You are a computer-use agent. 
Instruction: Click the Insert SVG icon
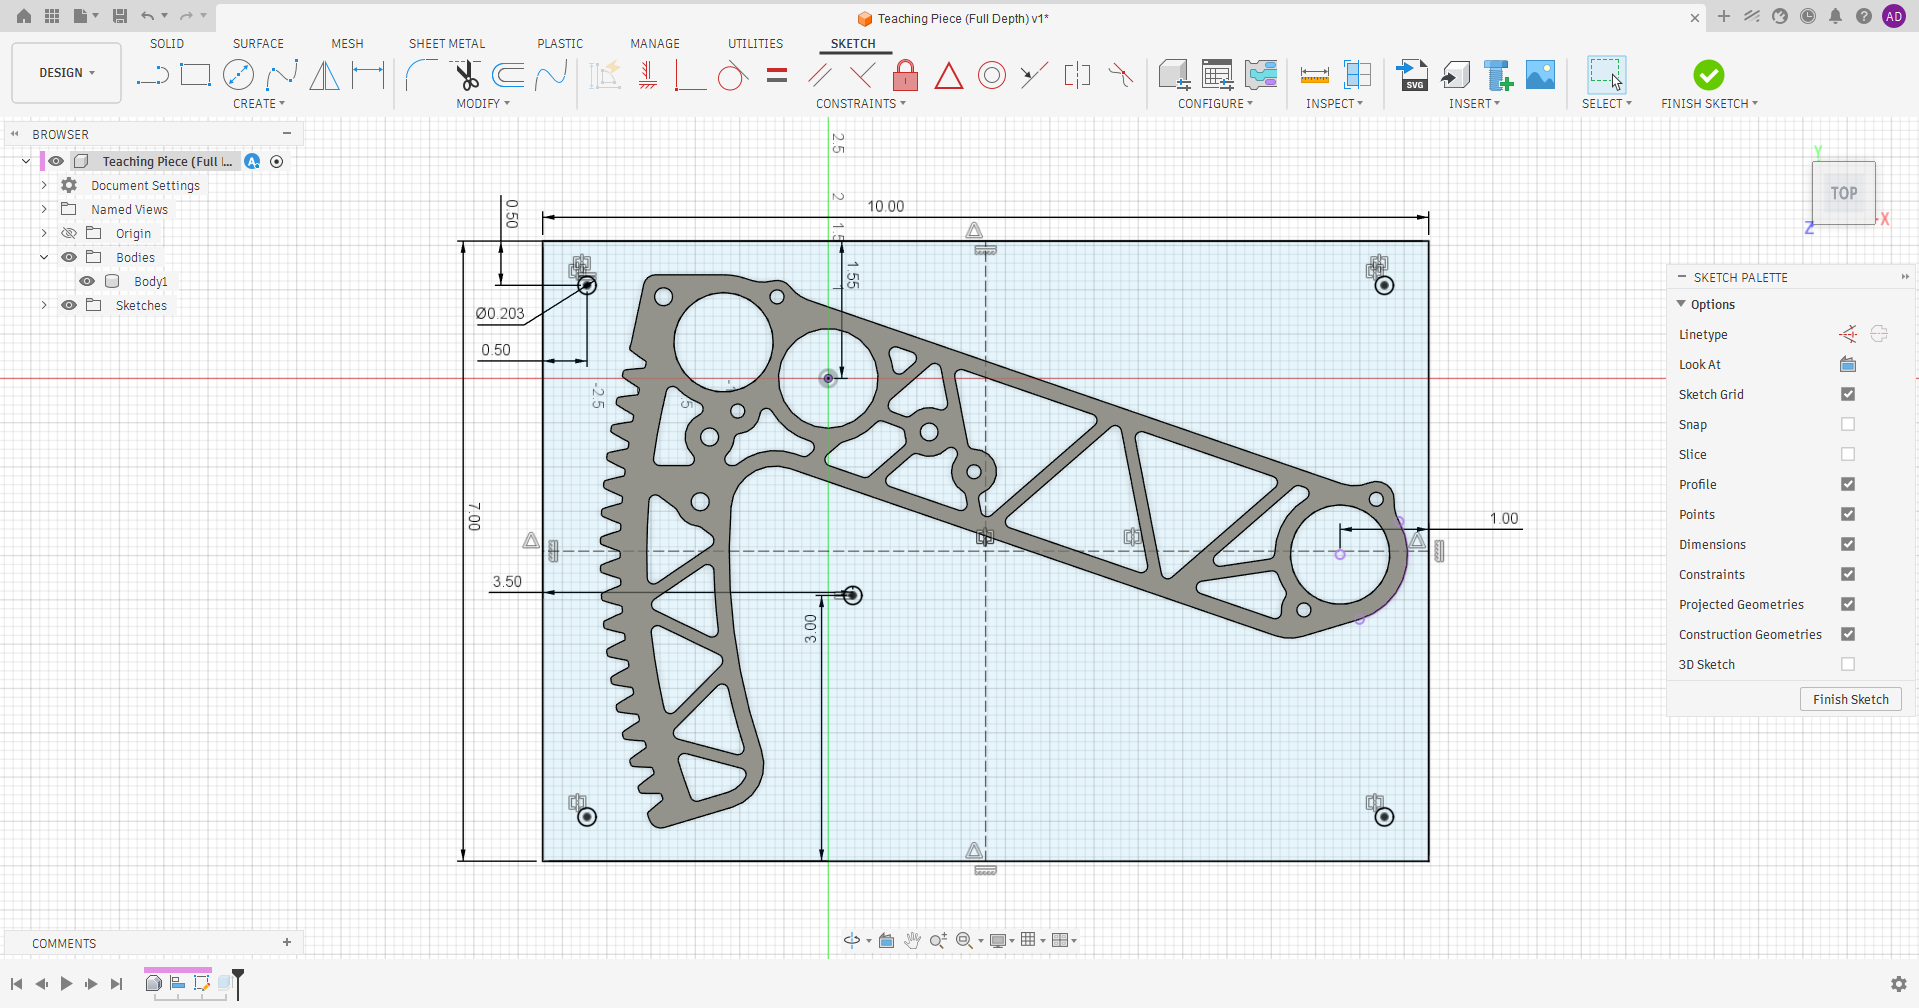click(x=1412, y=75)
